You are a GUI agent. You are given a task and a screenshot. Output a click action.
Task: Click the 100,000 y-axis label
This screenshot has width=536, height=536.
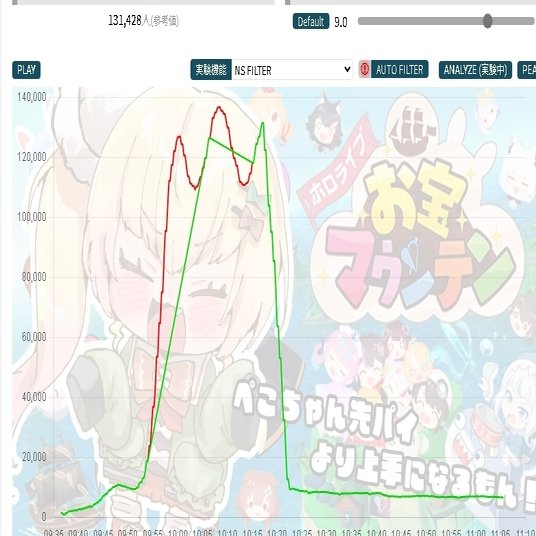tap(31, 217)
